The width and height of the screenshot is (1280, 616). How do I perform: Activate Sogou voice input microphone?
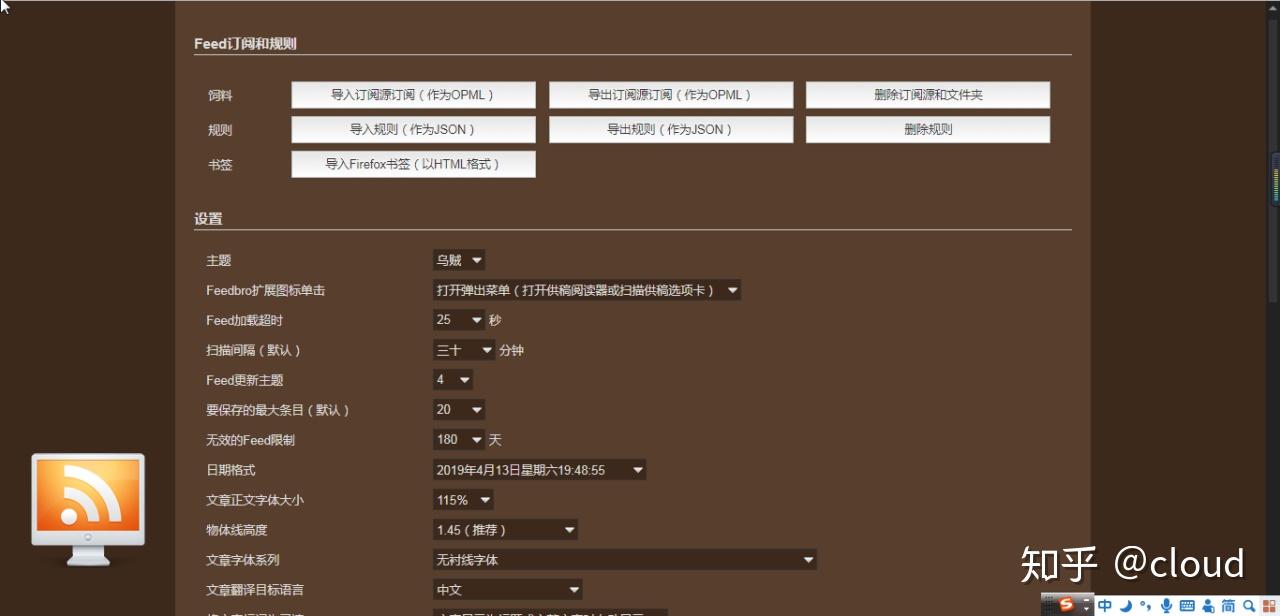(x=1166, y=605)
